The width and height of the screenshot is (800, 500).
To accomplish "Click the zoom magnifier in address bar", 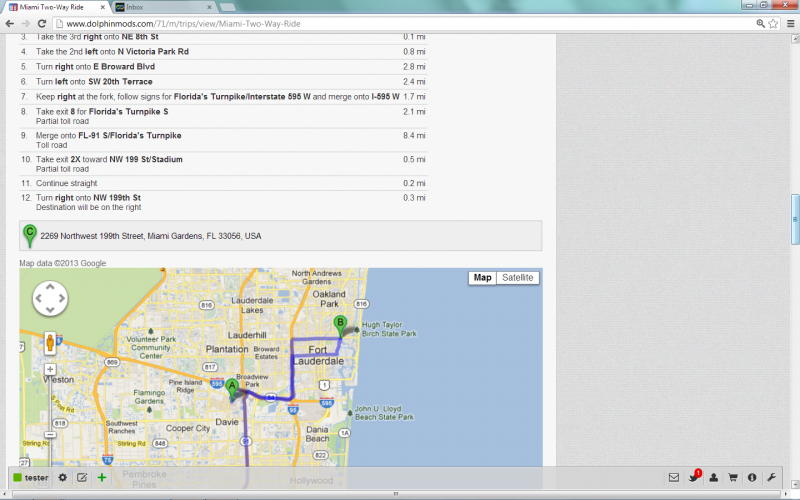I will click(760, 23).
